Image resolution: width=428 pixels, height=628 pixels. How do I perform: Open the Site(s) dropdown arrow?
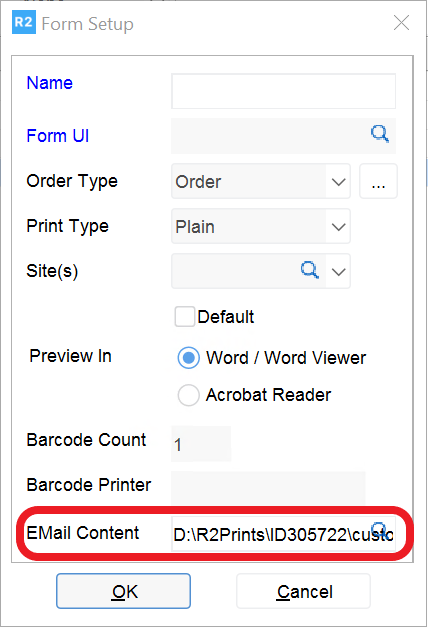tap(338, 272)
